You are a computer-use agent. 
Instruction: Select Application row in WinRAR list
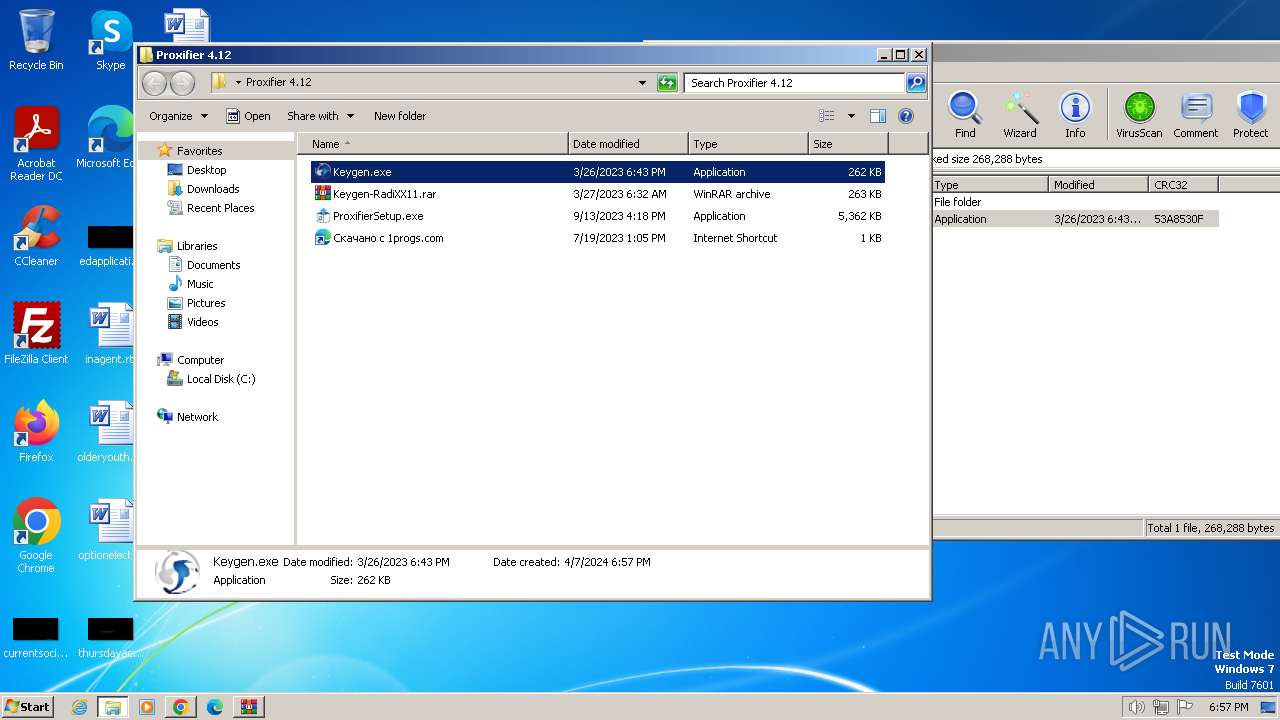click(1075, 219)
